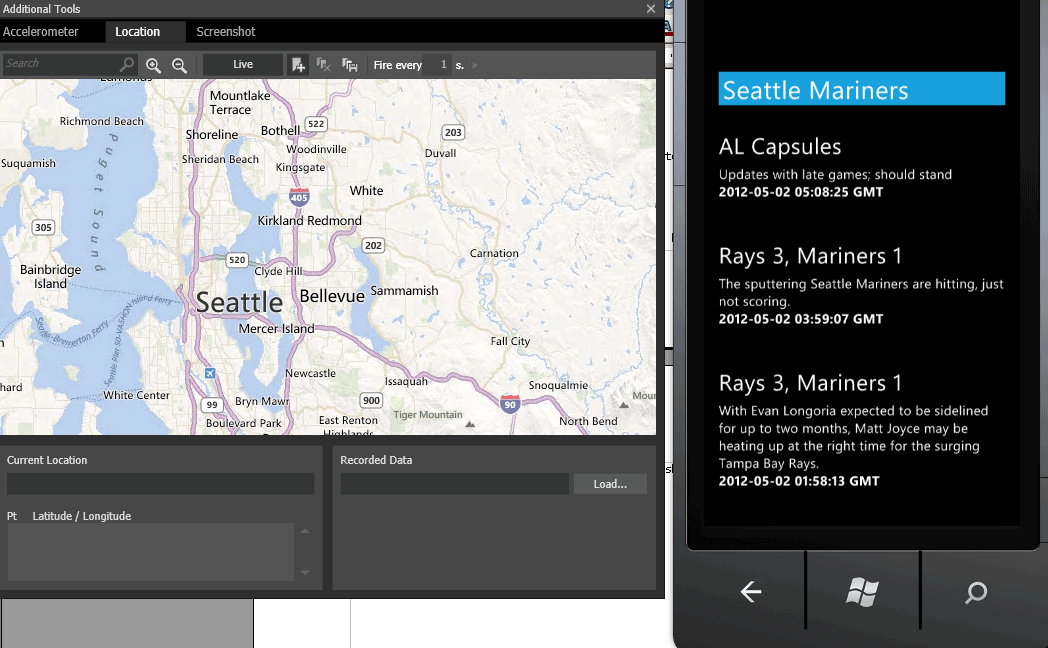Click the route 522 marker on map
The image size is (1048, 648).
click(x=316, y=124)
